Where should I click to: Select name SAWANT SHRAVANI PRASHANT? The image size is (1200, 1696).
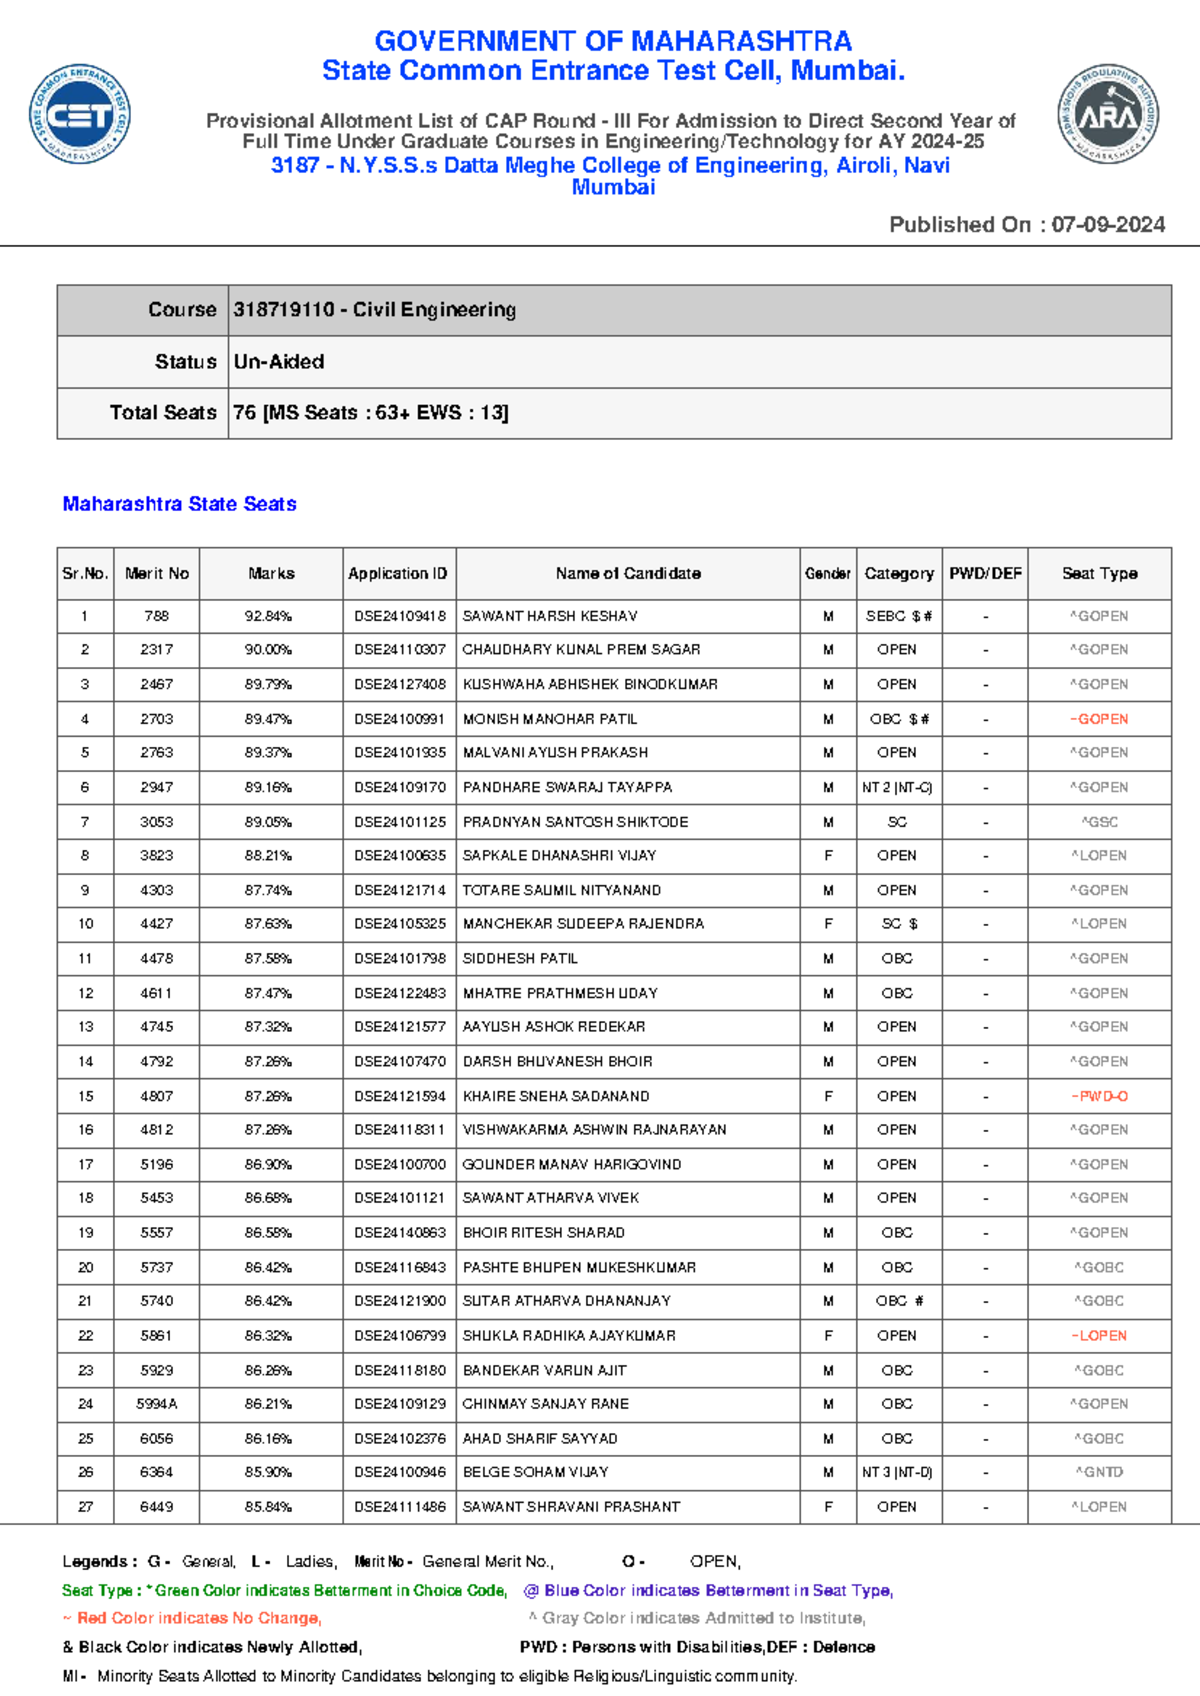tap(571, 1507)
